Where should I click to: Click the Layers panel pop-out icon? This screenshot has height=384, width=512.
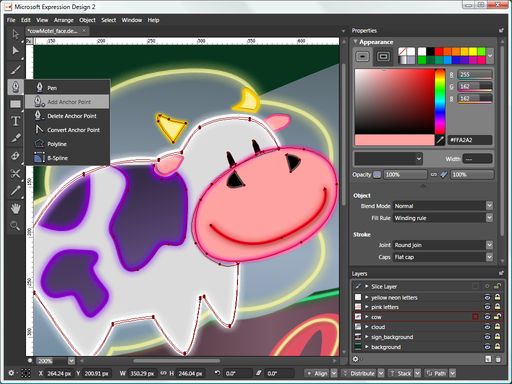pos(501,273)
